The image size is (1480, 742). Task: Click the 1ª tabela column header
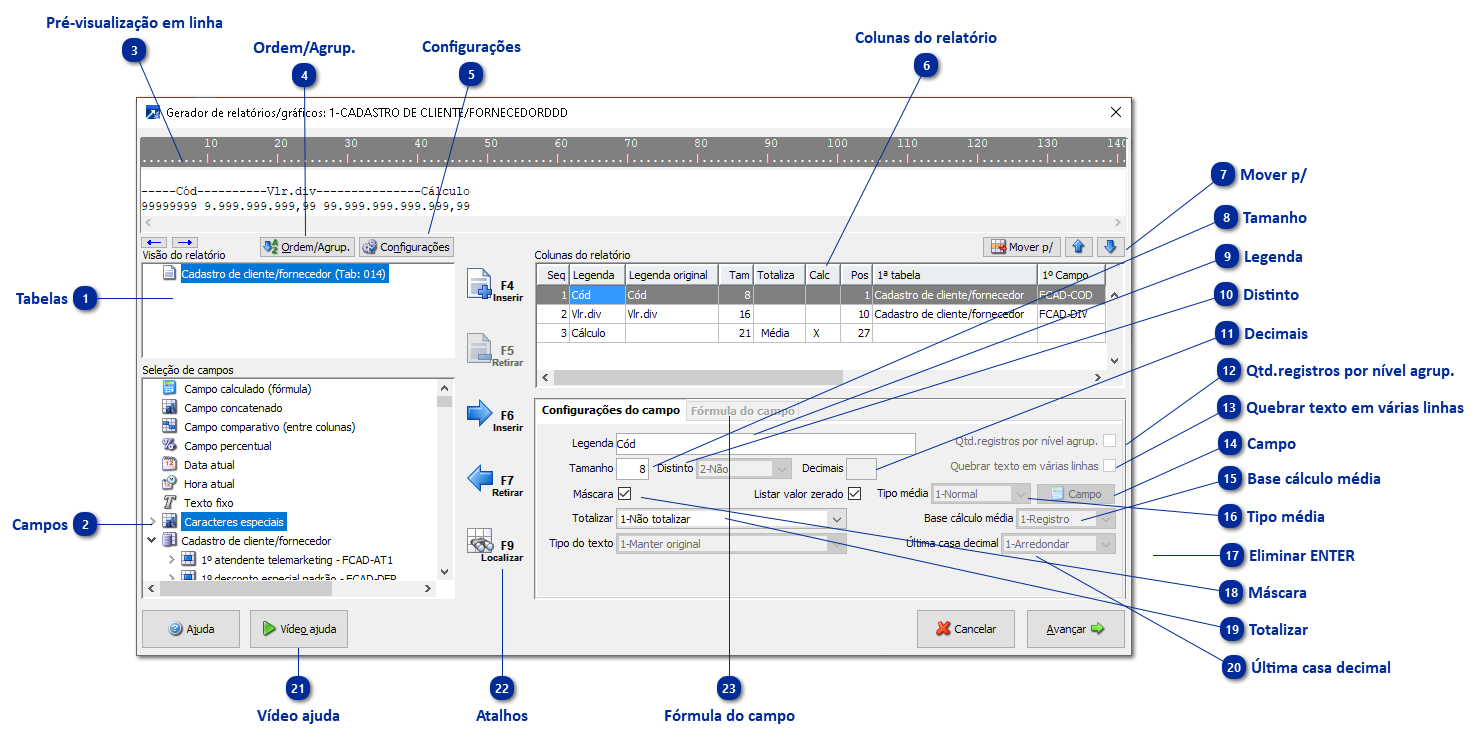click(x=954, y=274)
